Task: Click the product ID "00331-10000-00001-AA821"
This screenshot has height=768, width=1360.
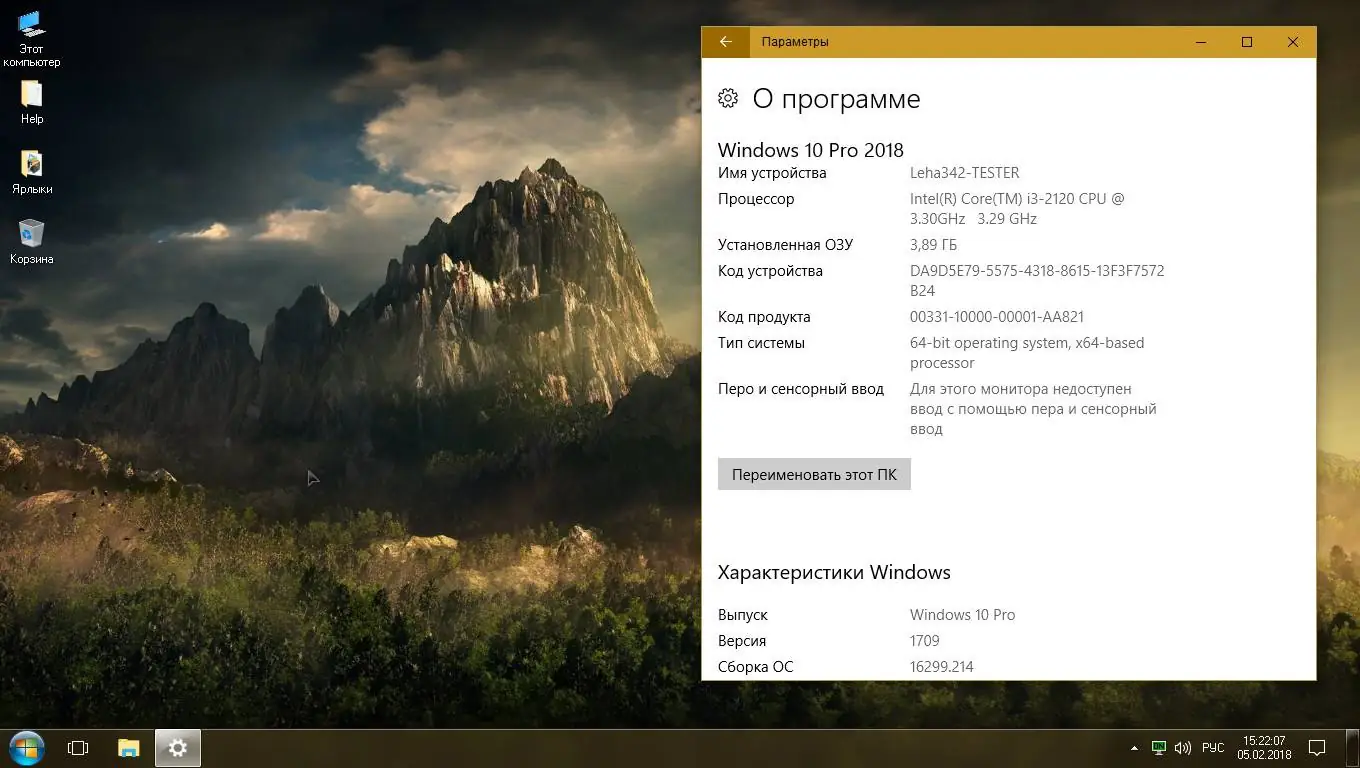Action: point(997,317)
